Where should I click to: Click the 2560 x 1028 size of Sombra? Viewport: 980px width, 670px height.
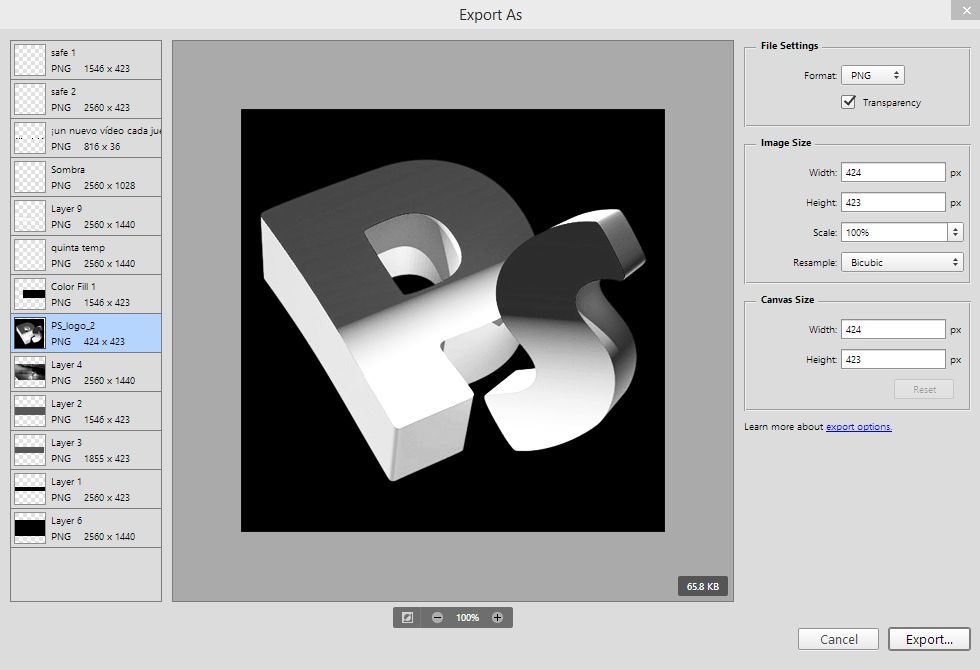pyautogui.click(x=109, y=186)
